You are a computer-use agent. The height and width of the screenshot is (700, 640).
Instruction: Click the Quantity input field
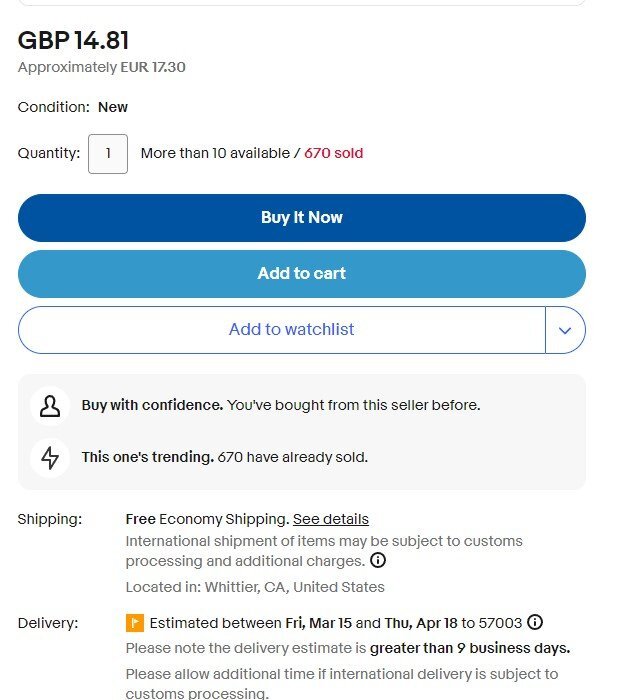pyautogui.click(x=108, y=154)
